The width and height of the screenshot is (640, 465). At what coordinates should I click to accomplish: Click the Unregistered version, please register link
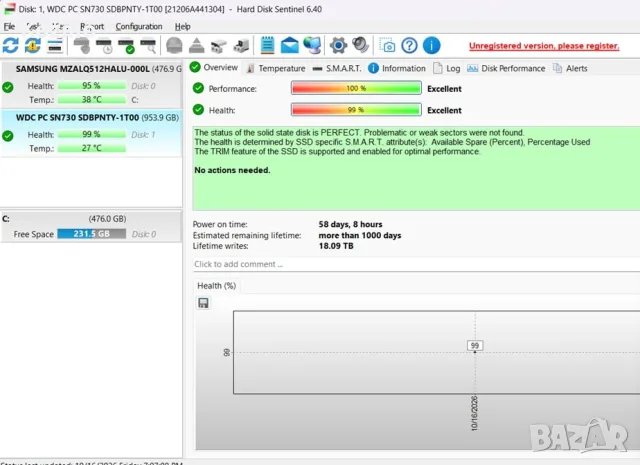(544, 46)
